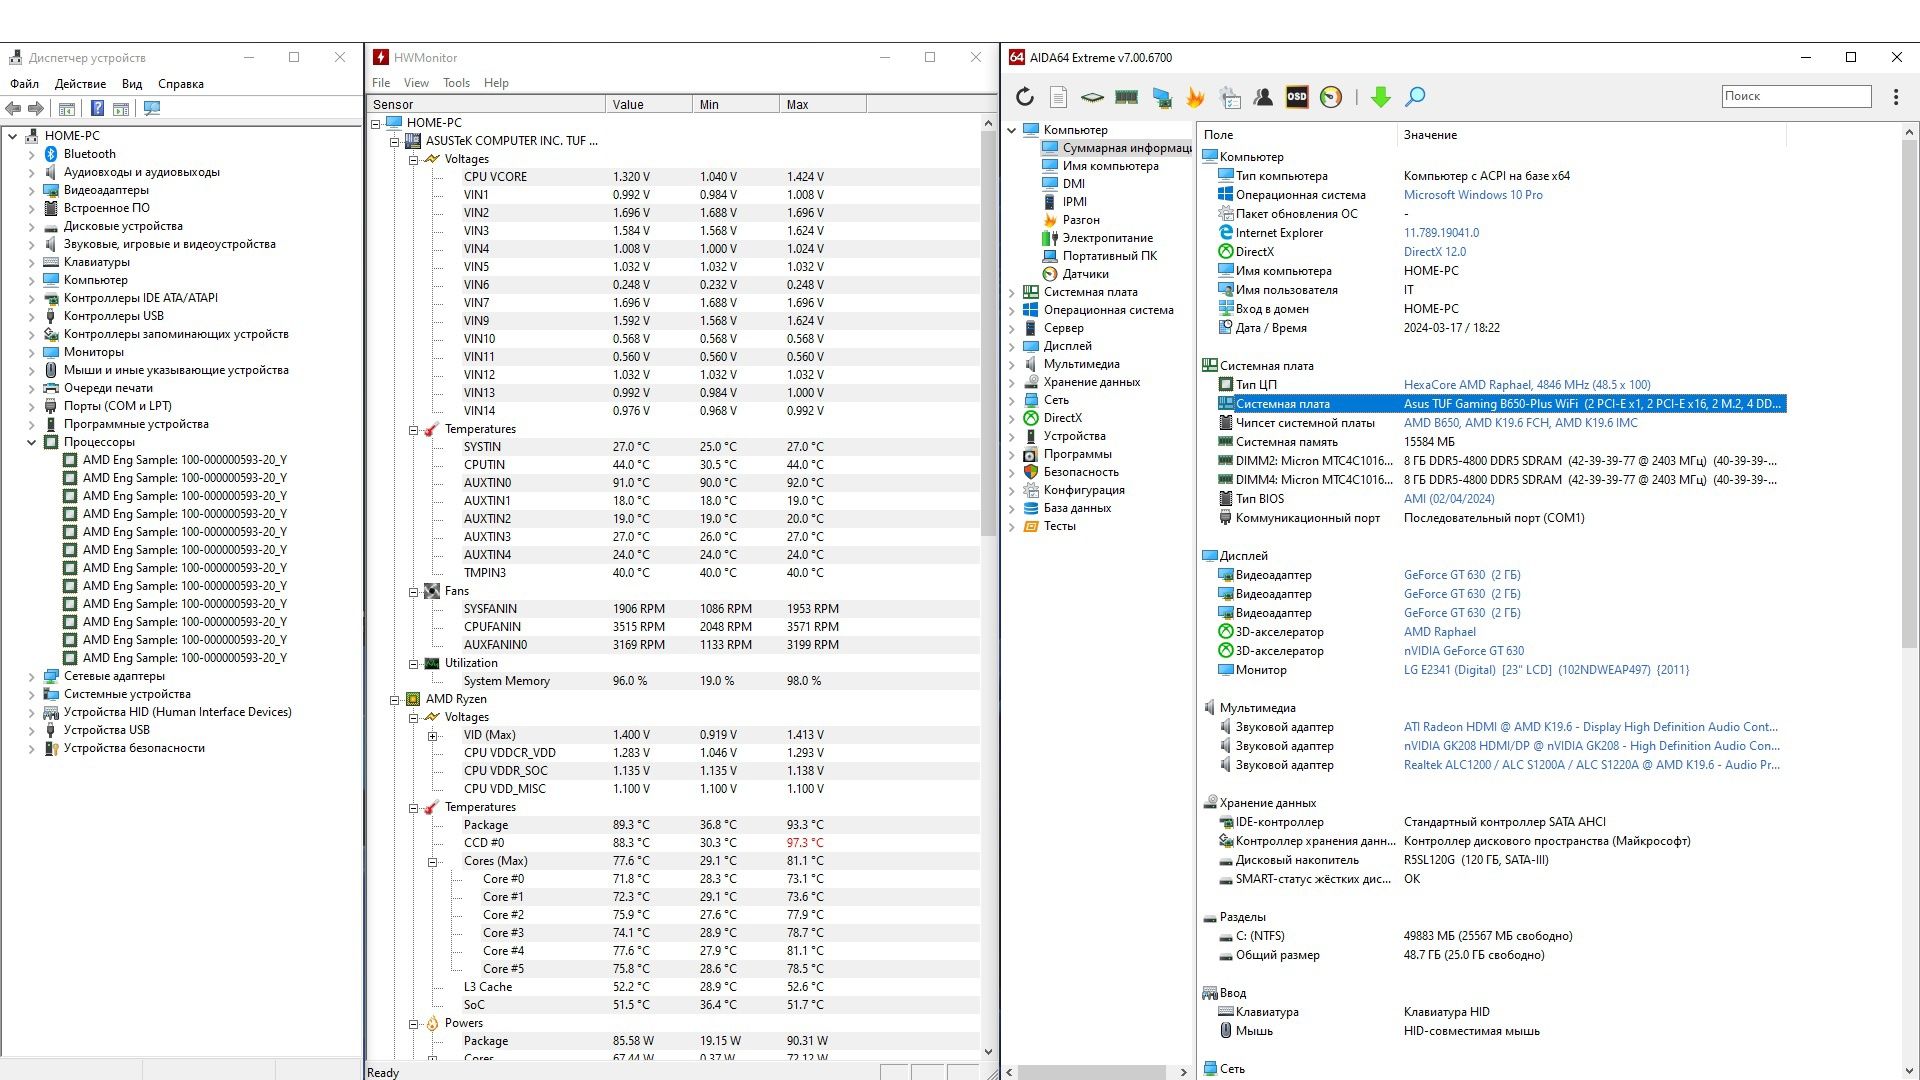This screenshot has height=1080, width=1920.
Task: Click the Bluetooth icon in Device Manager tree
Action: click(51, 154)
